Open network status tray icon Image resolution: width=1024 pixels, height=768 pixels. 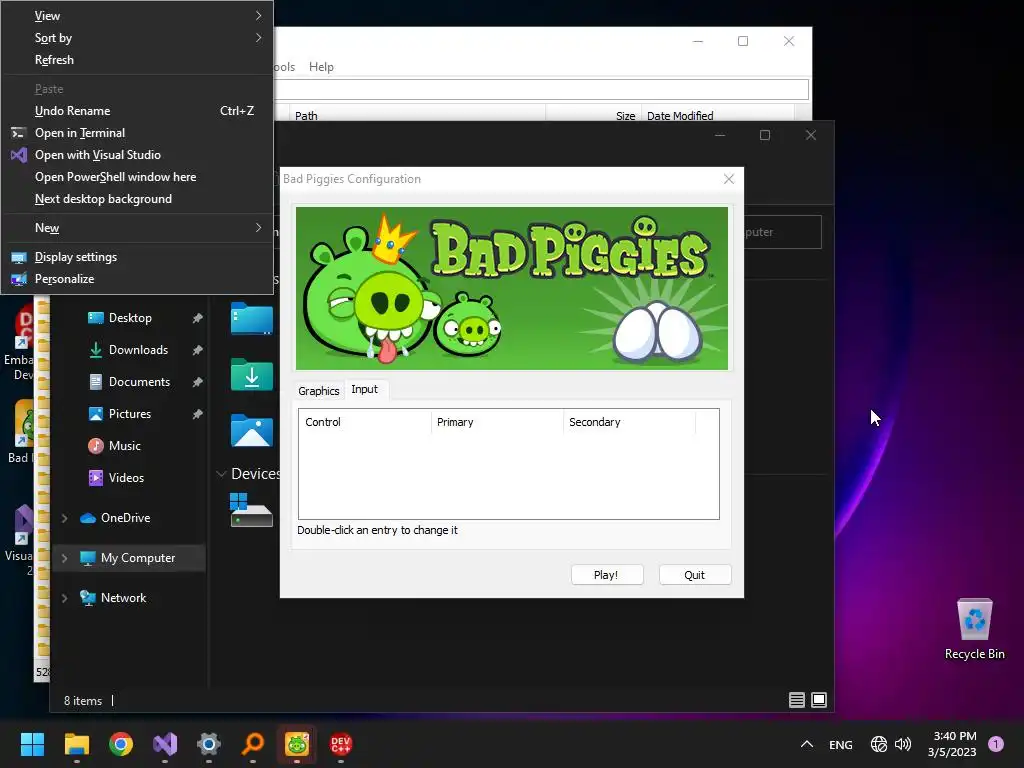point(878,744)
